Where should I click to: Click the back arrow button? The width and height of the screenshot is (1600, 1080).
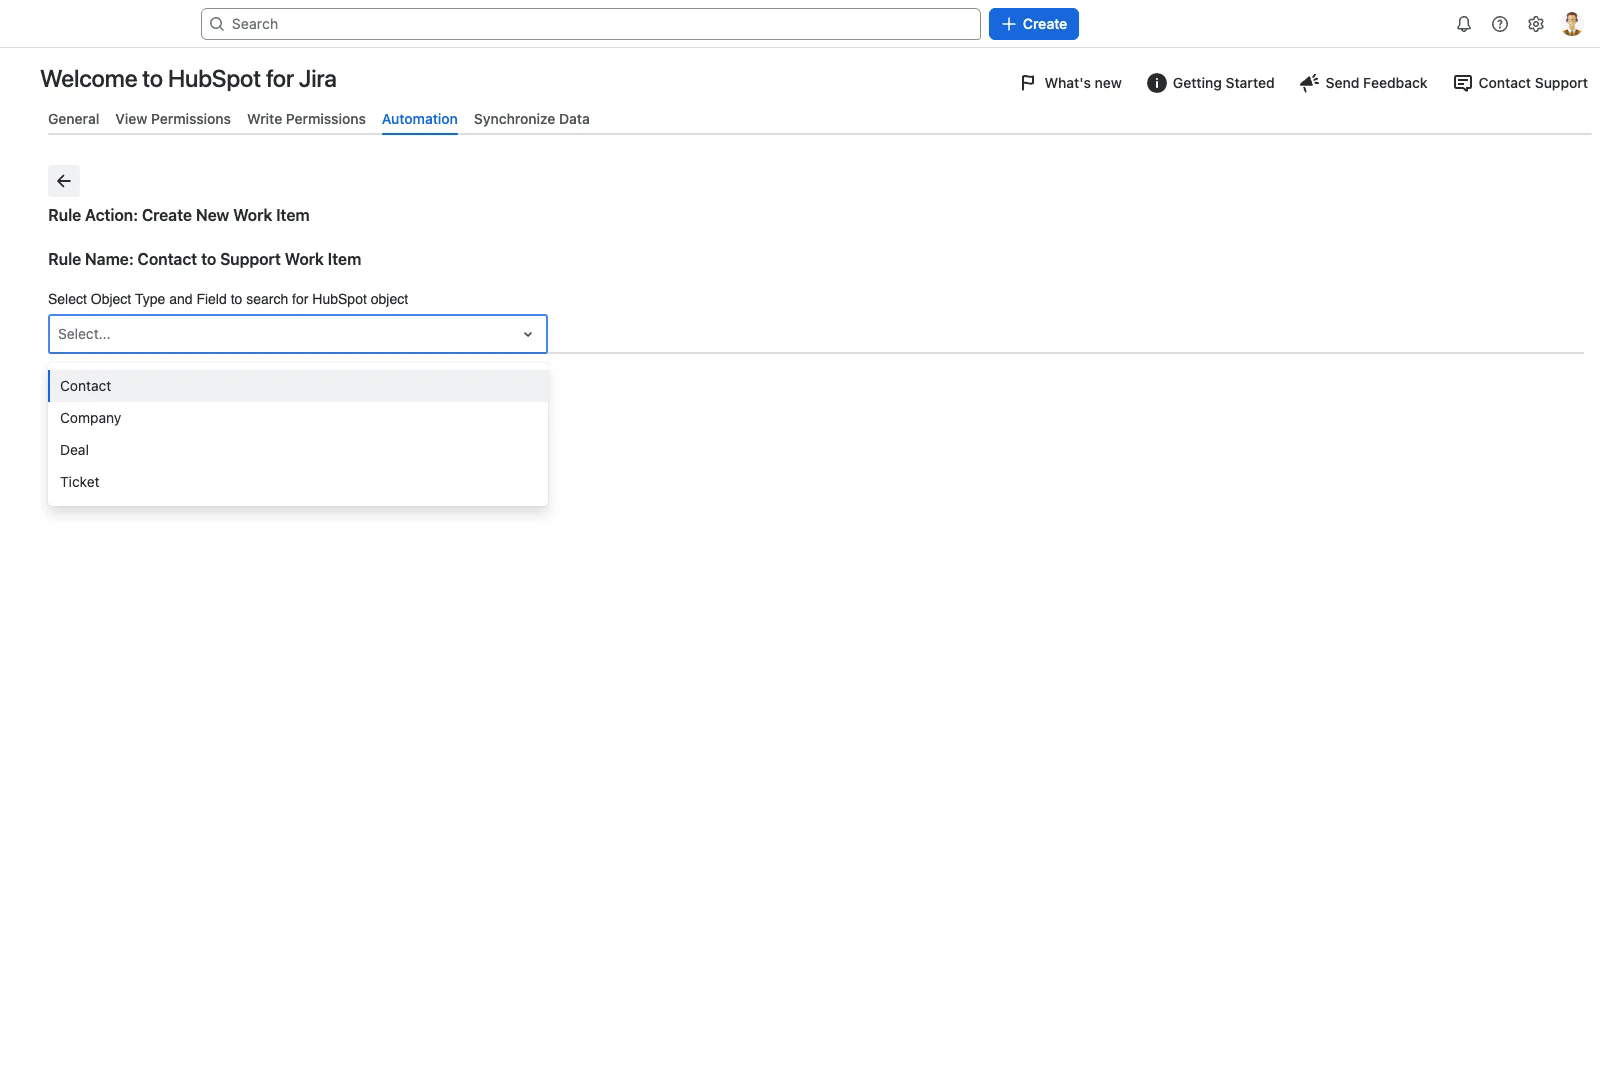(x=64, y=181)
